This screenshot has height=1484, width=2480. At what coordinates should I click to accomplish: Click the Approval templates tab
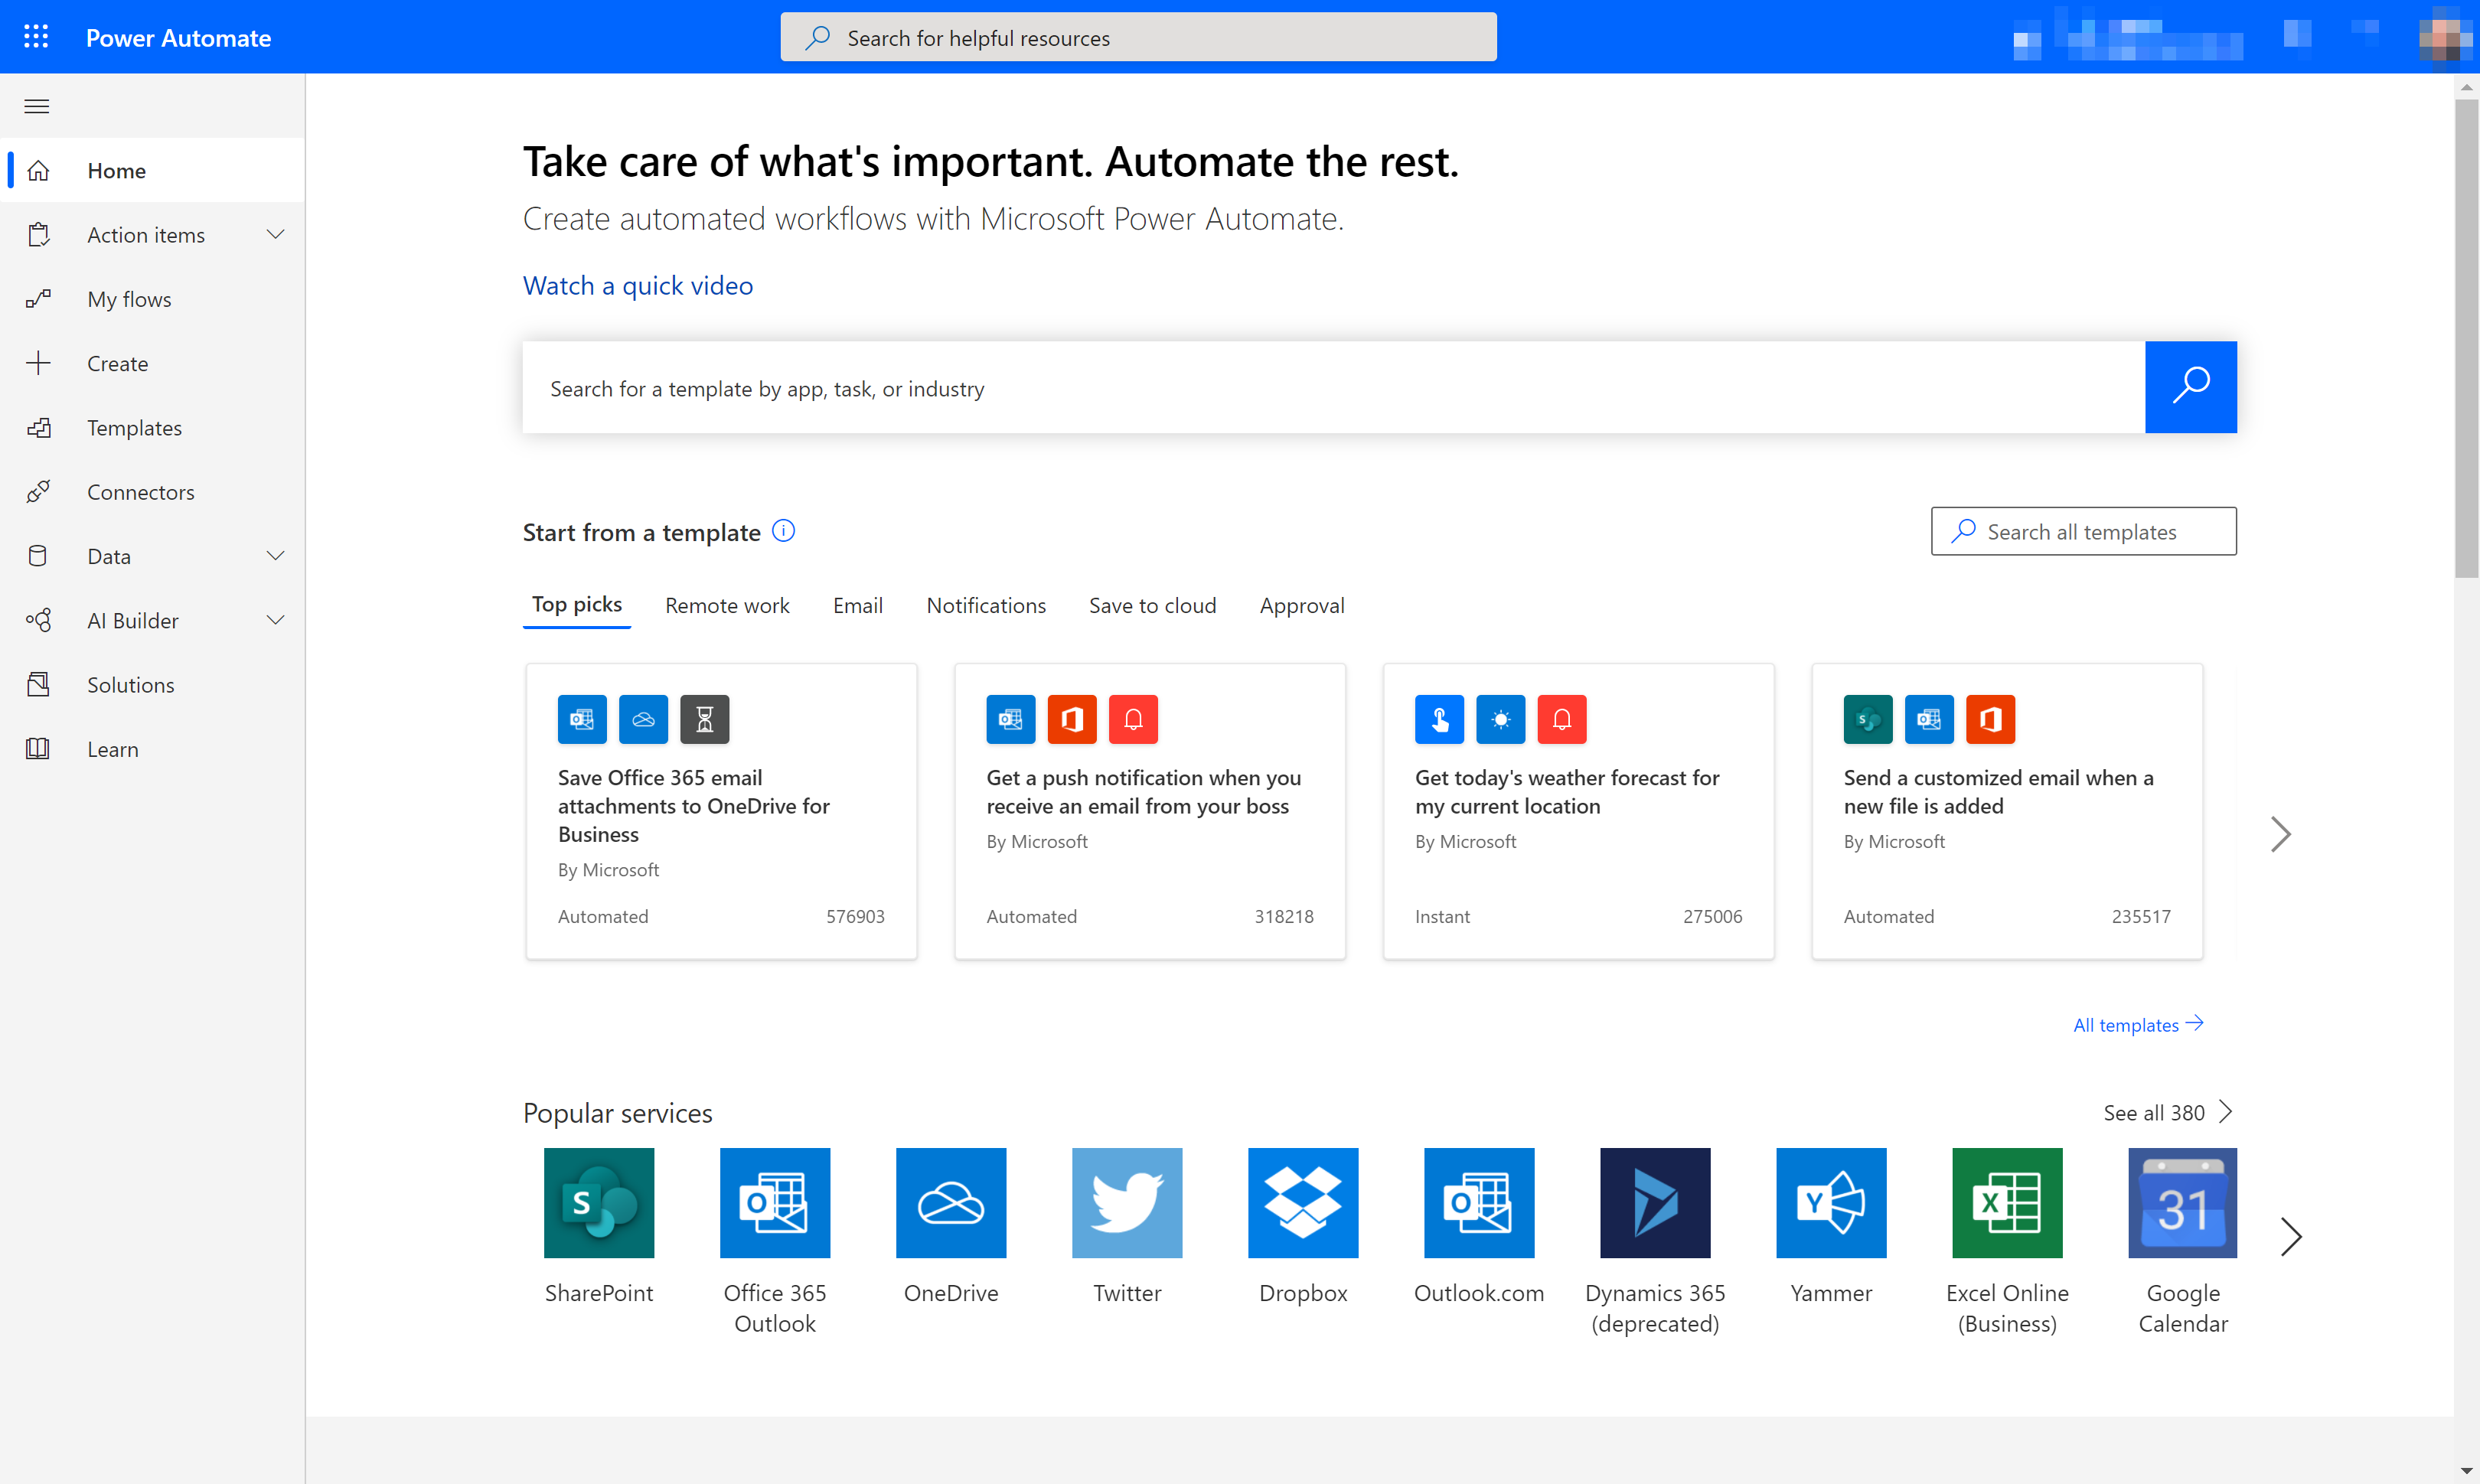1302,604
